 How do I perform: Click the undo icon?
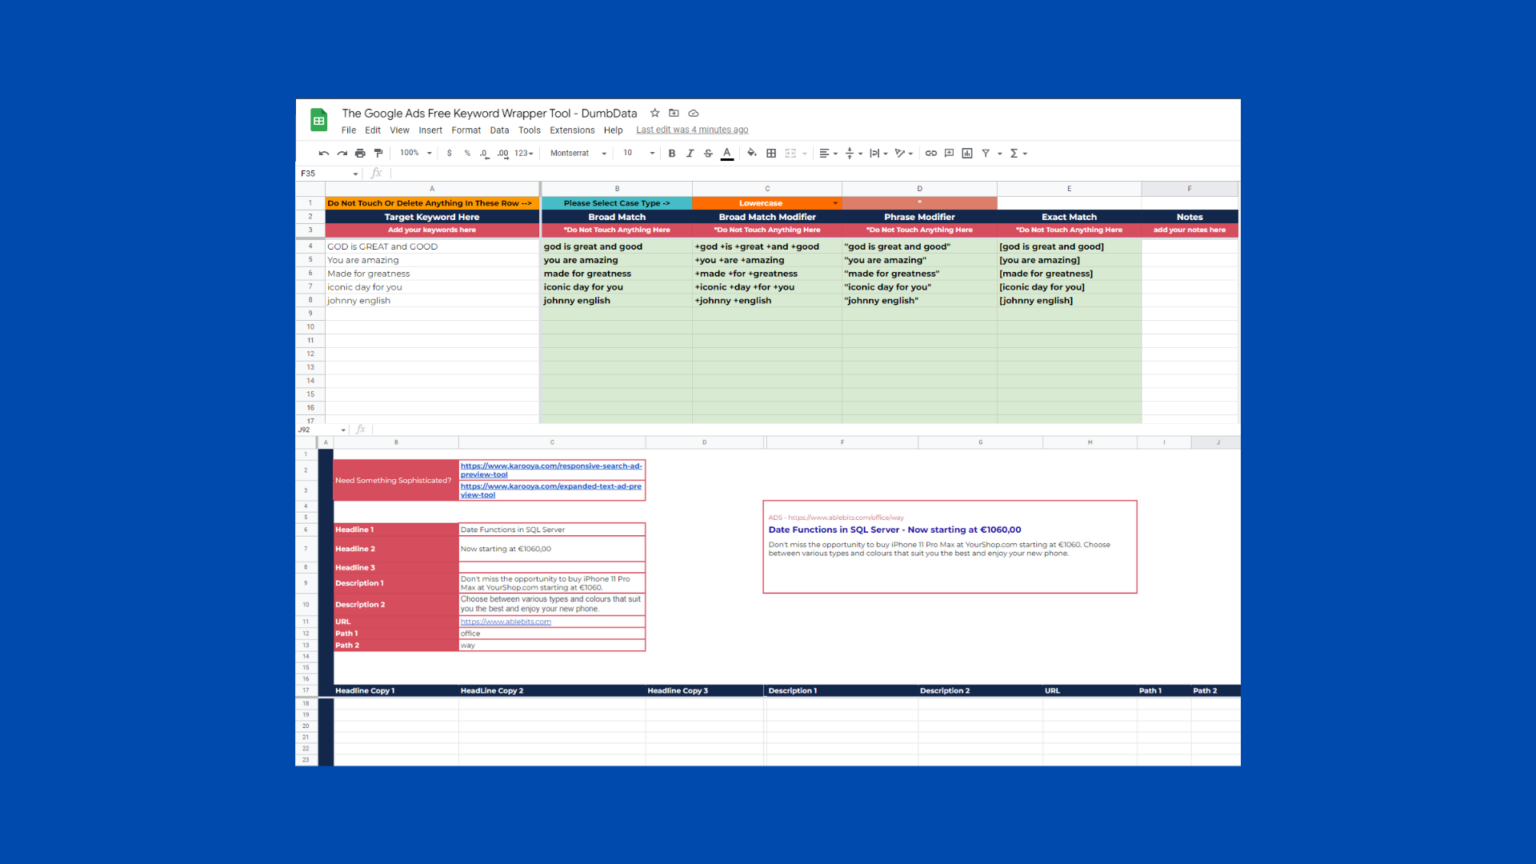pos(322,152)
